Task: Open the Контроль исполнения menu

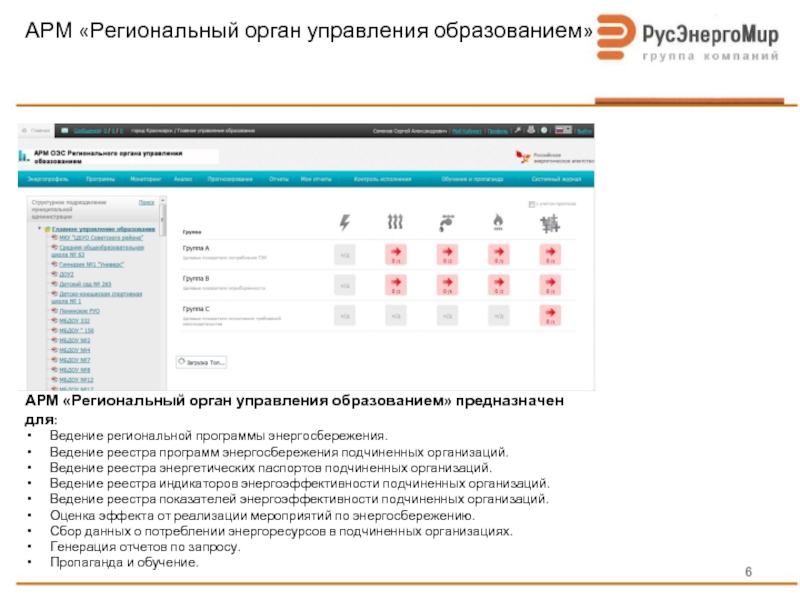Action: (382, 179)
